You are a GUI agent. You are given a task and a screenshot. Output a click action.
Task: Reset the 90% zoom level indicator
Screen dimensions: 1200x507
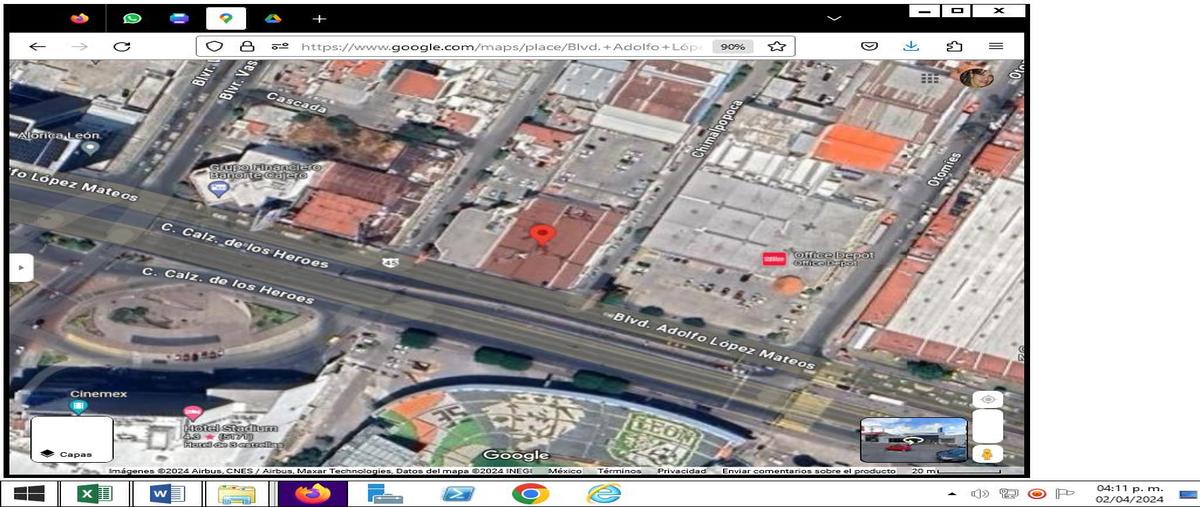pyautogui.click(x=733, y=46)
